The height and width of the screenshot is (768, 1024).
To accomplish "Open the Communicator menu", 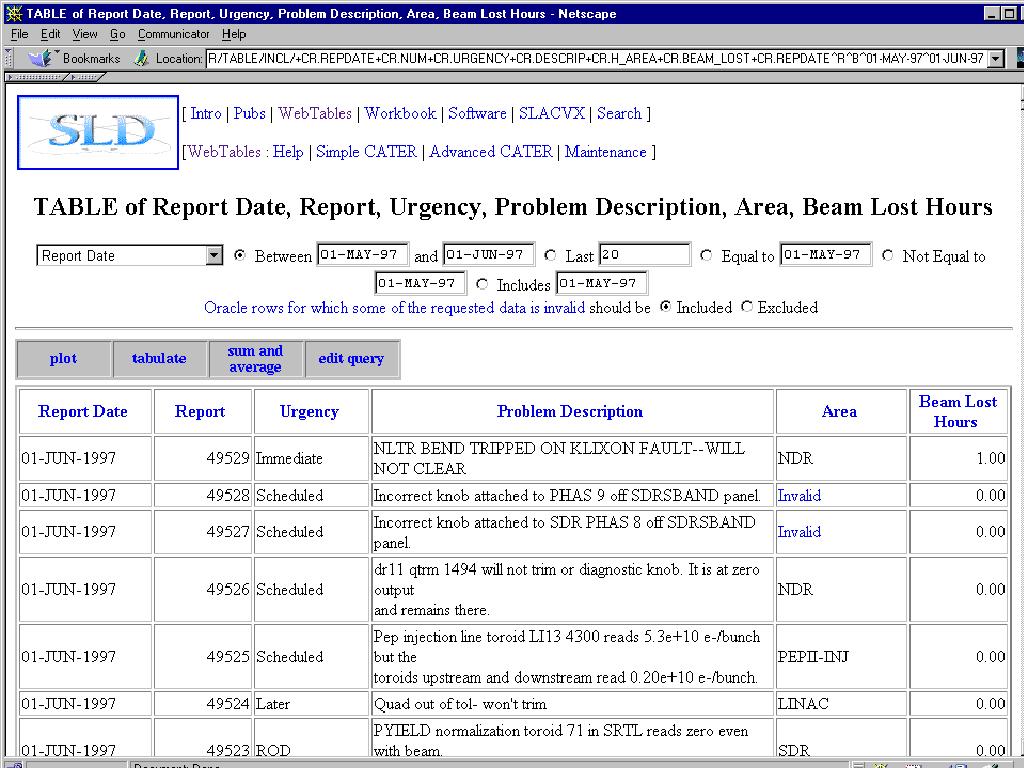I will [173, 34].
